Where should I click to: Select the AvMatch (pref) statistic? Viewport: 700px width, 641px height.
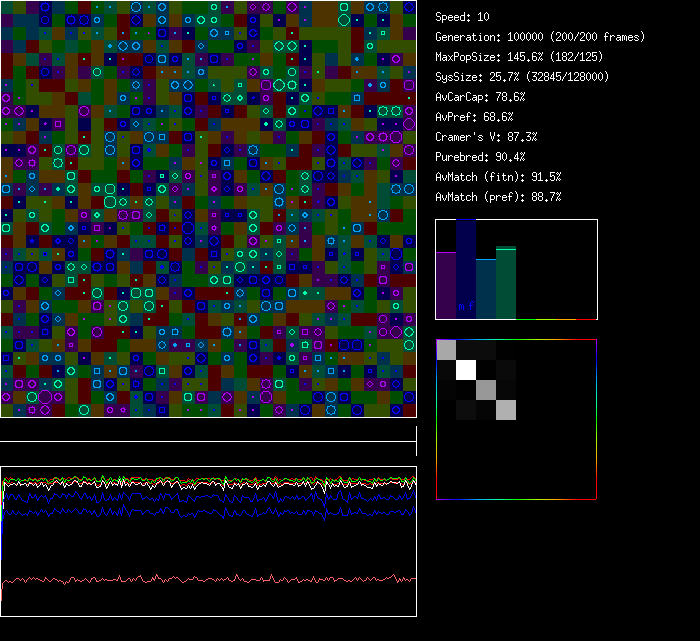click(498, 197)
